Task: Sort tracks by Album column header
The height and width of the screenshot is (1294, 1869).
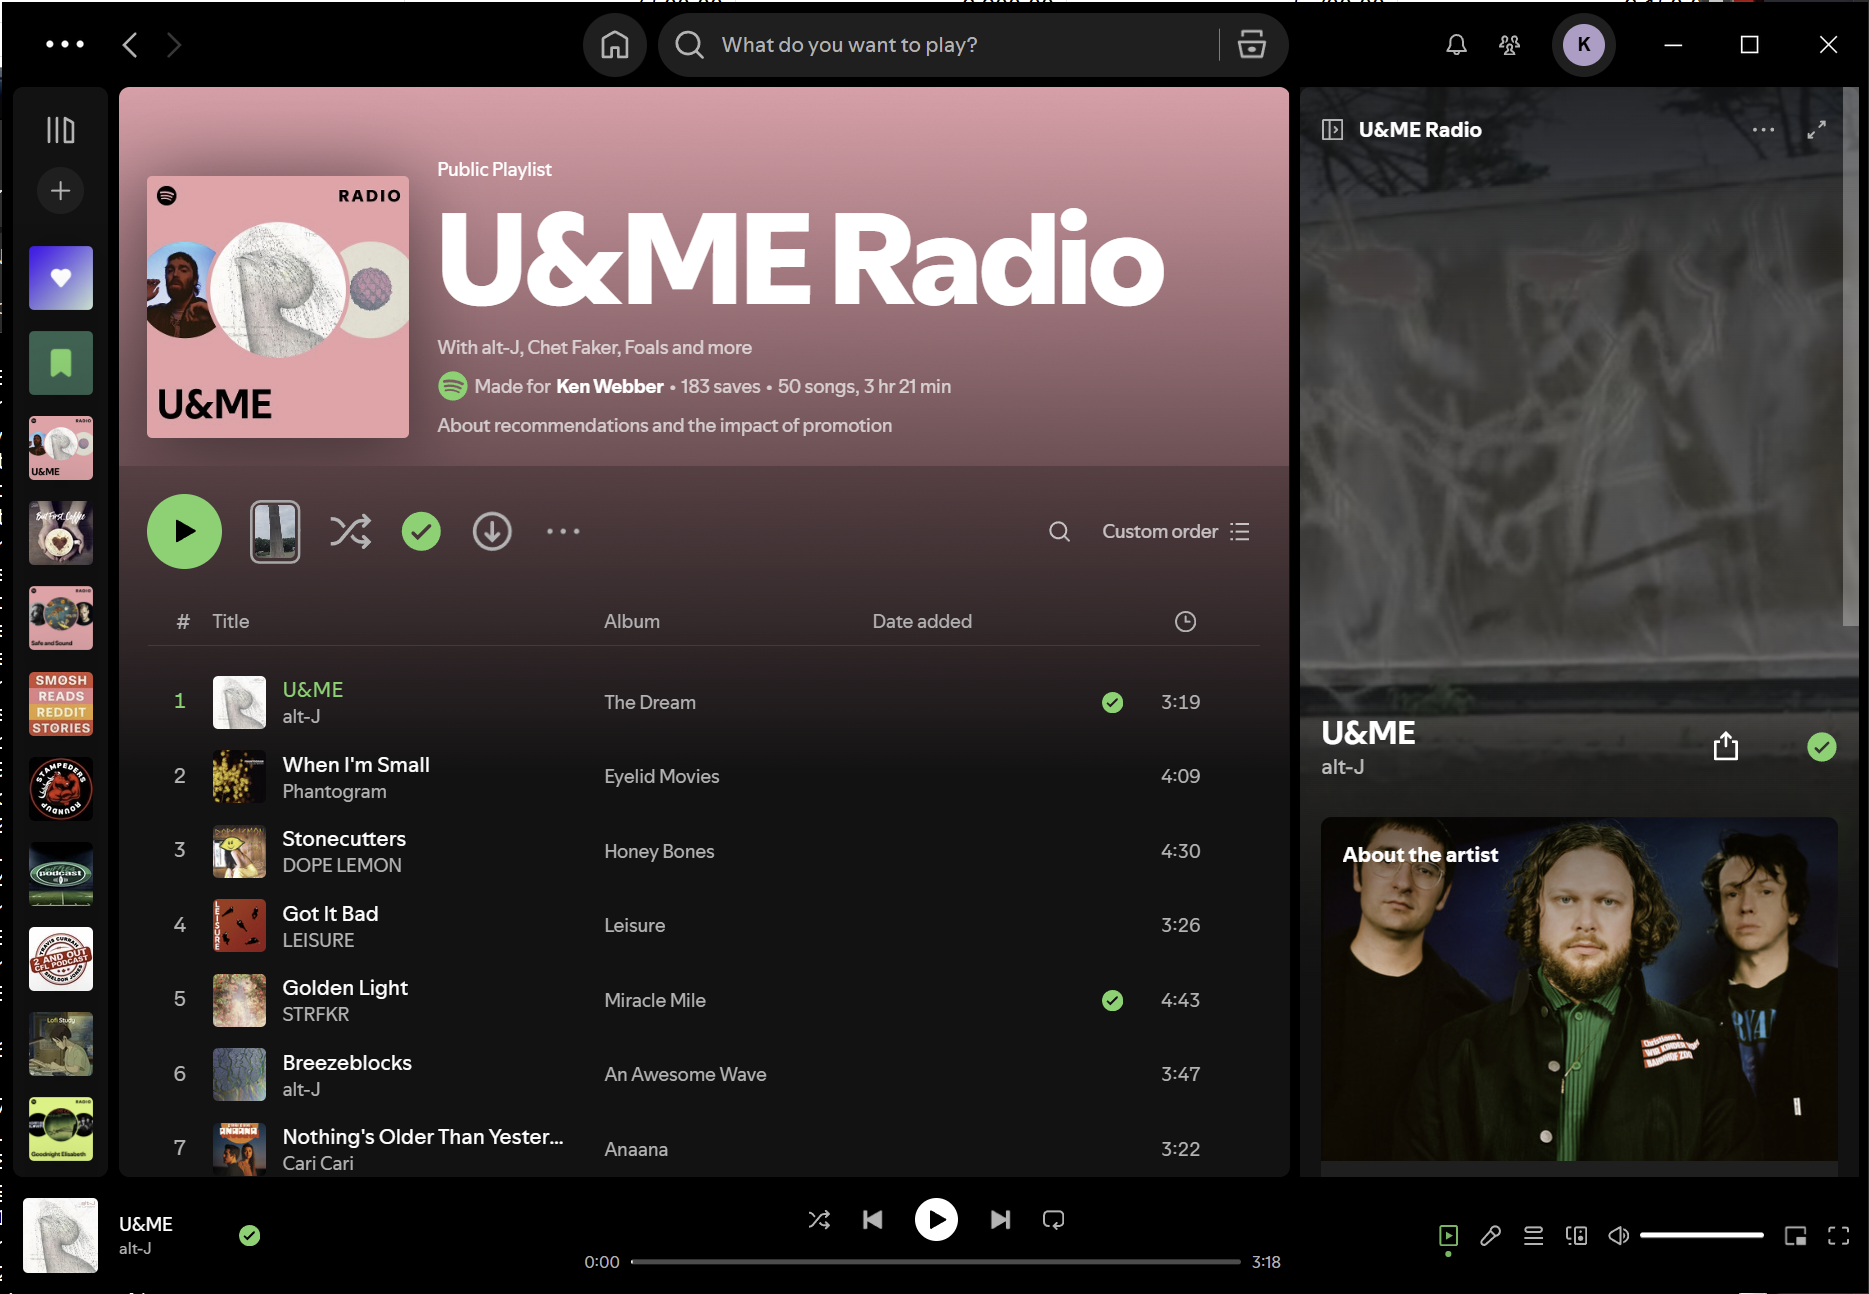Action: pos(632,621)
